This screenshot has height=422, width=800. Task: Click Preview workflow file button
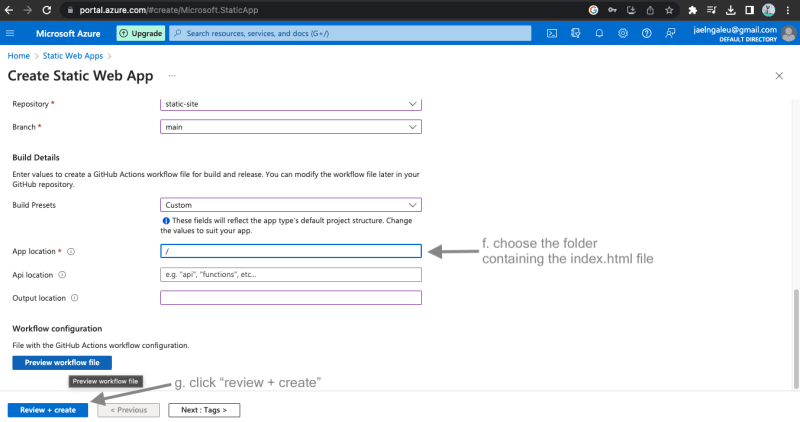click(x=62, y=363)
